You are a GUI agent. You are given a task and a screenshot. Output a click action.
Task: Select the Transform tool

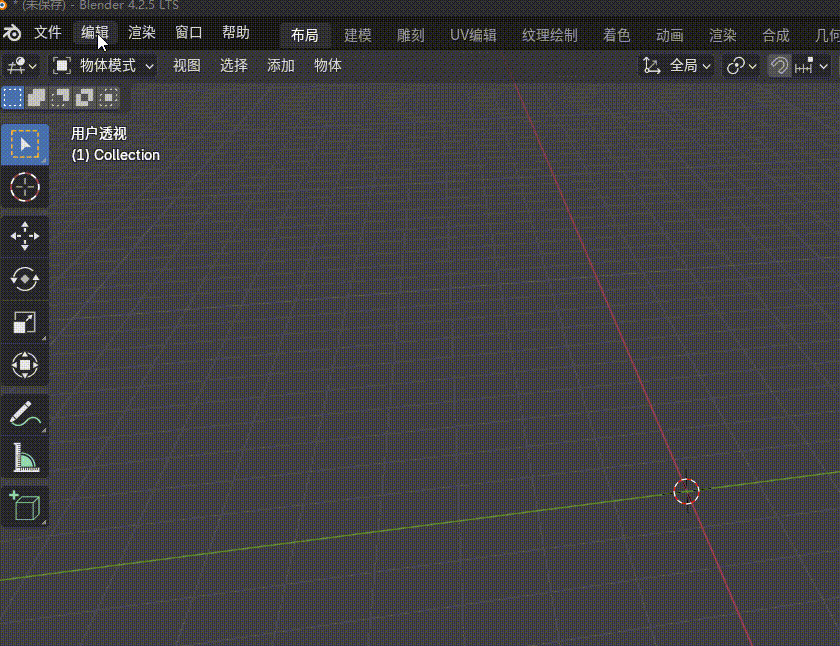tap(24, 365)
